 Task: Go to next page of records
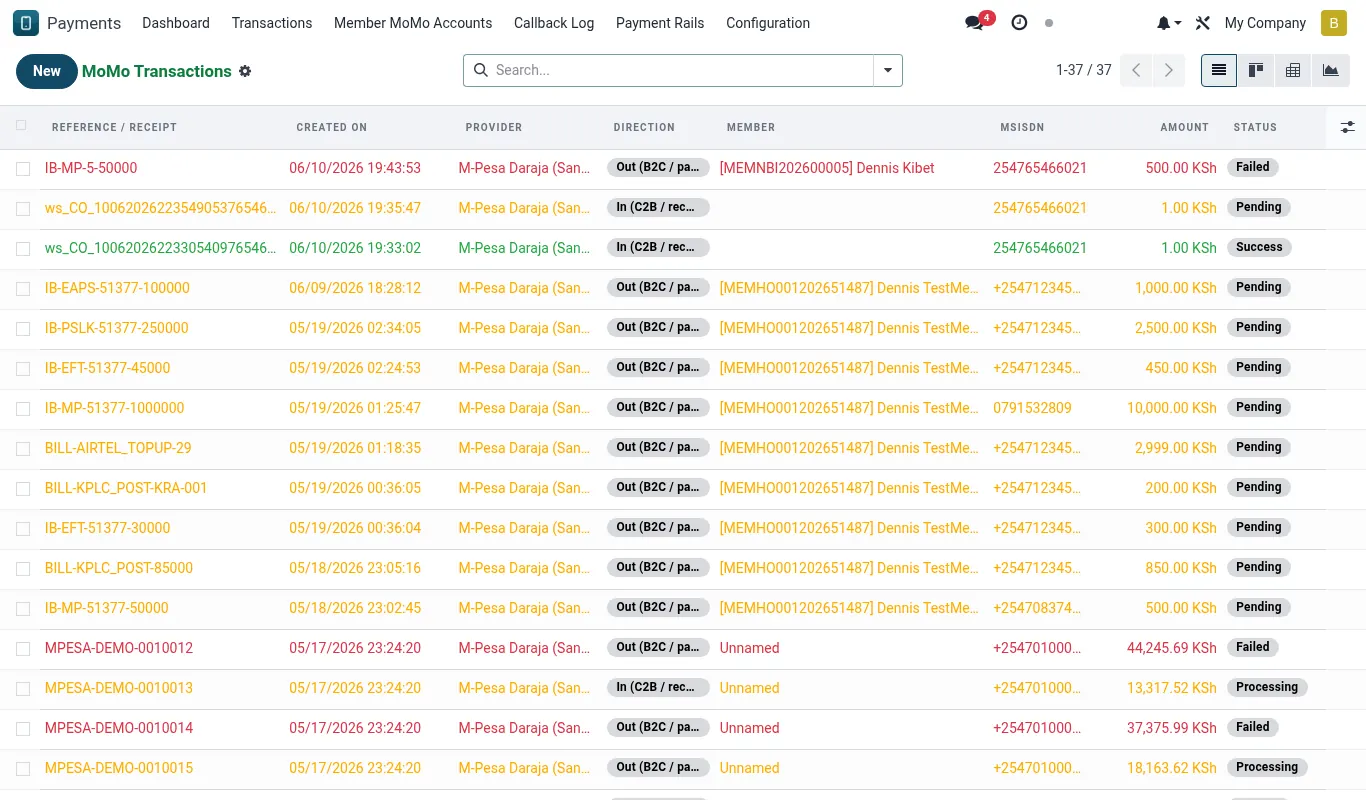pyautogui.click(x=1168, y=70)
